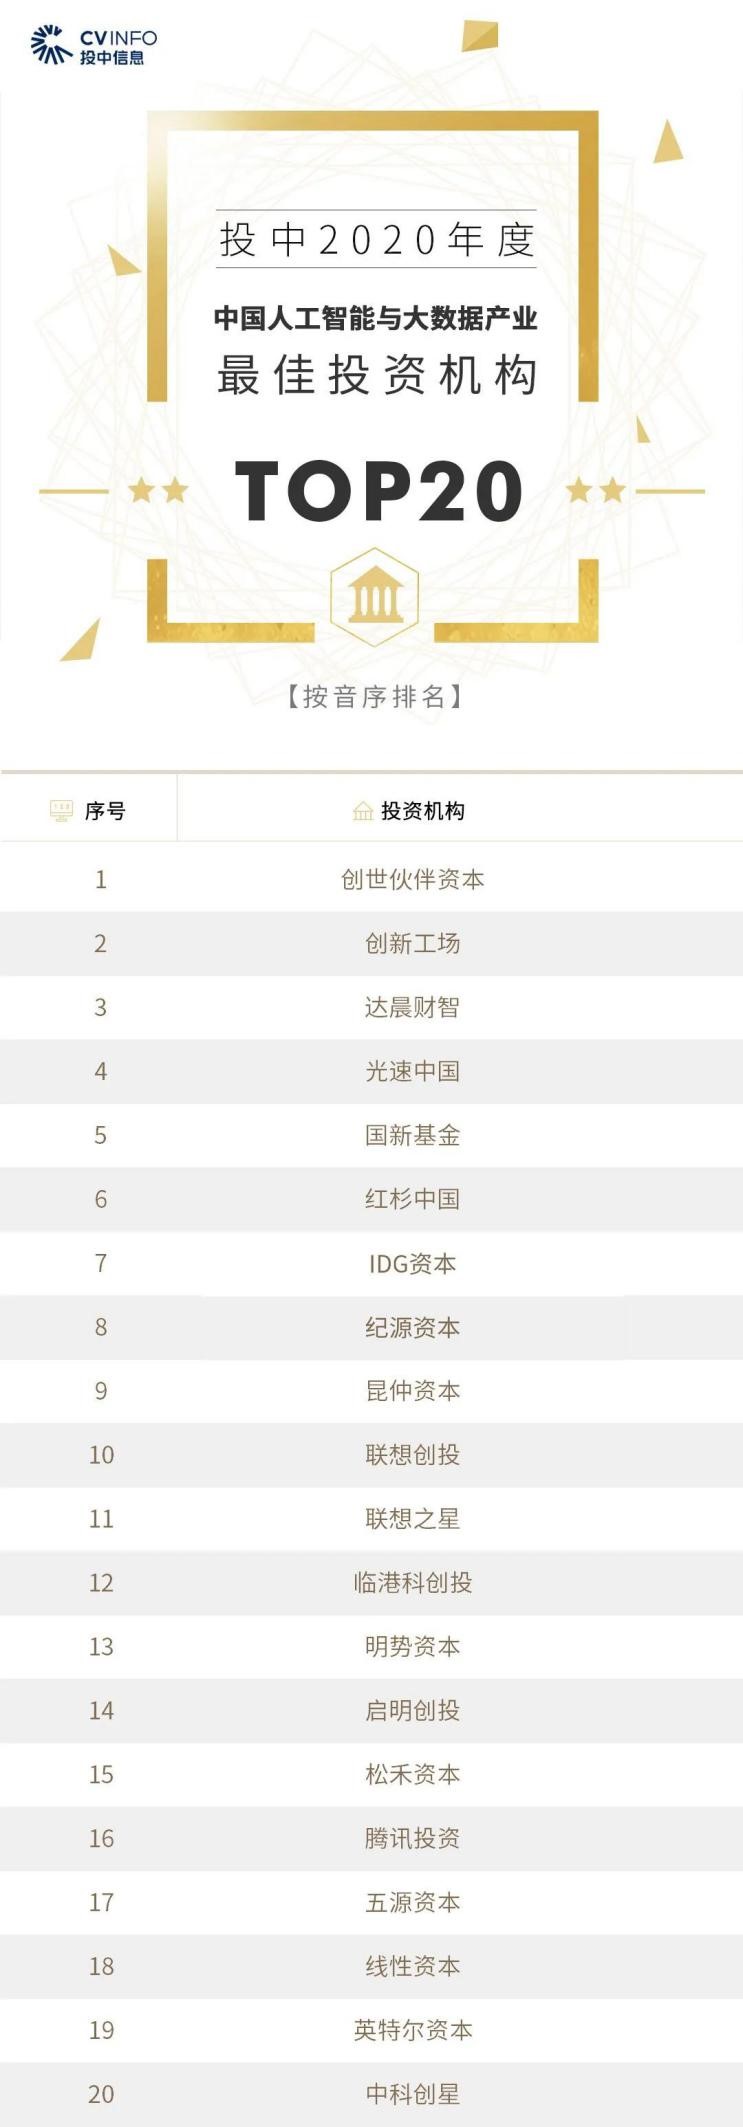743x2127 pixels.
Task: Click the 投资机构 column header
Action: [422, 811]
